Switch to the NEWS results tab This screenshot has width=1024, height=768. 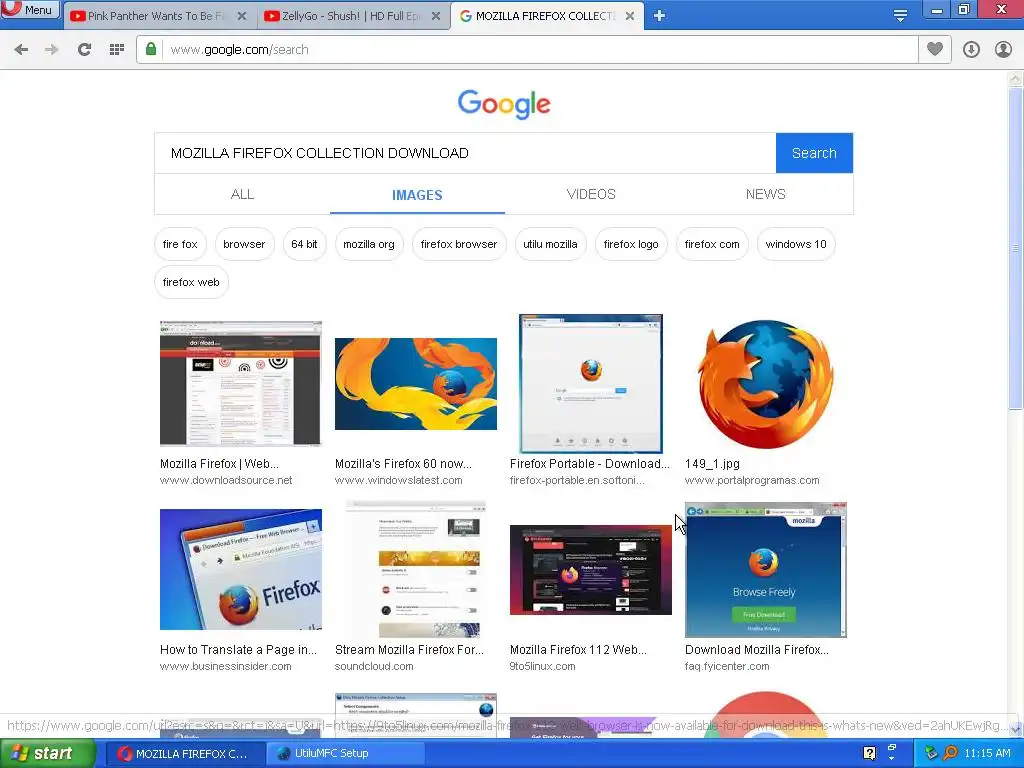click(x=765, y=195)
